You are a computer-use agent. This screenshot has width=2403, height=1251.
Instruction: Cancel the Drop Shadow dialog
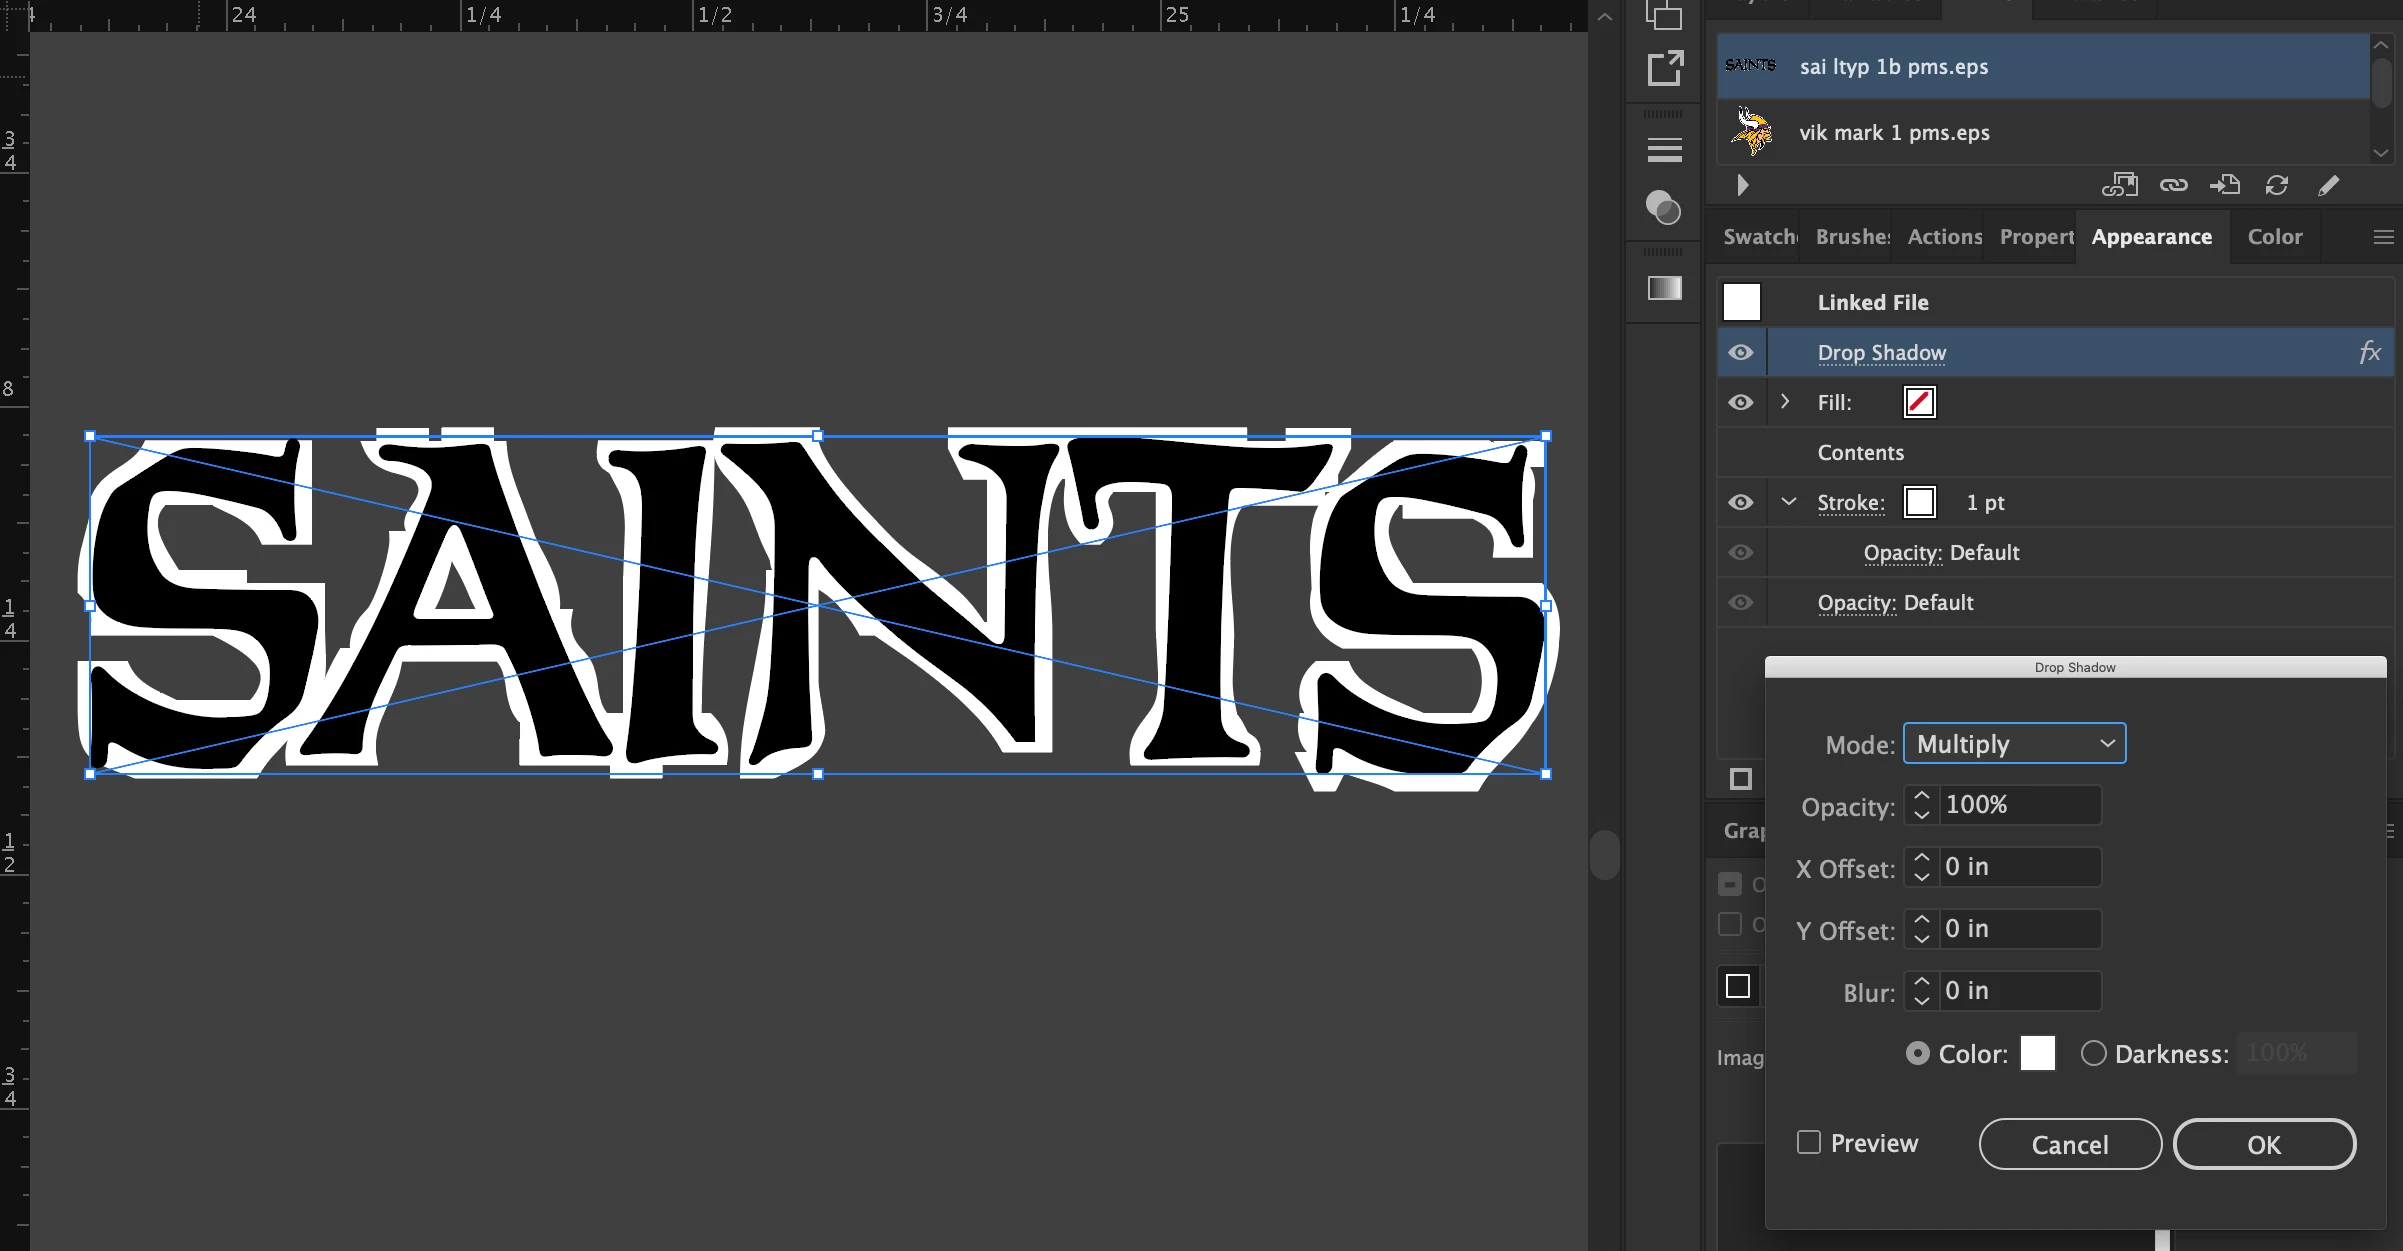coord(2069,1144)
